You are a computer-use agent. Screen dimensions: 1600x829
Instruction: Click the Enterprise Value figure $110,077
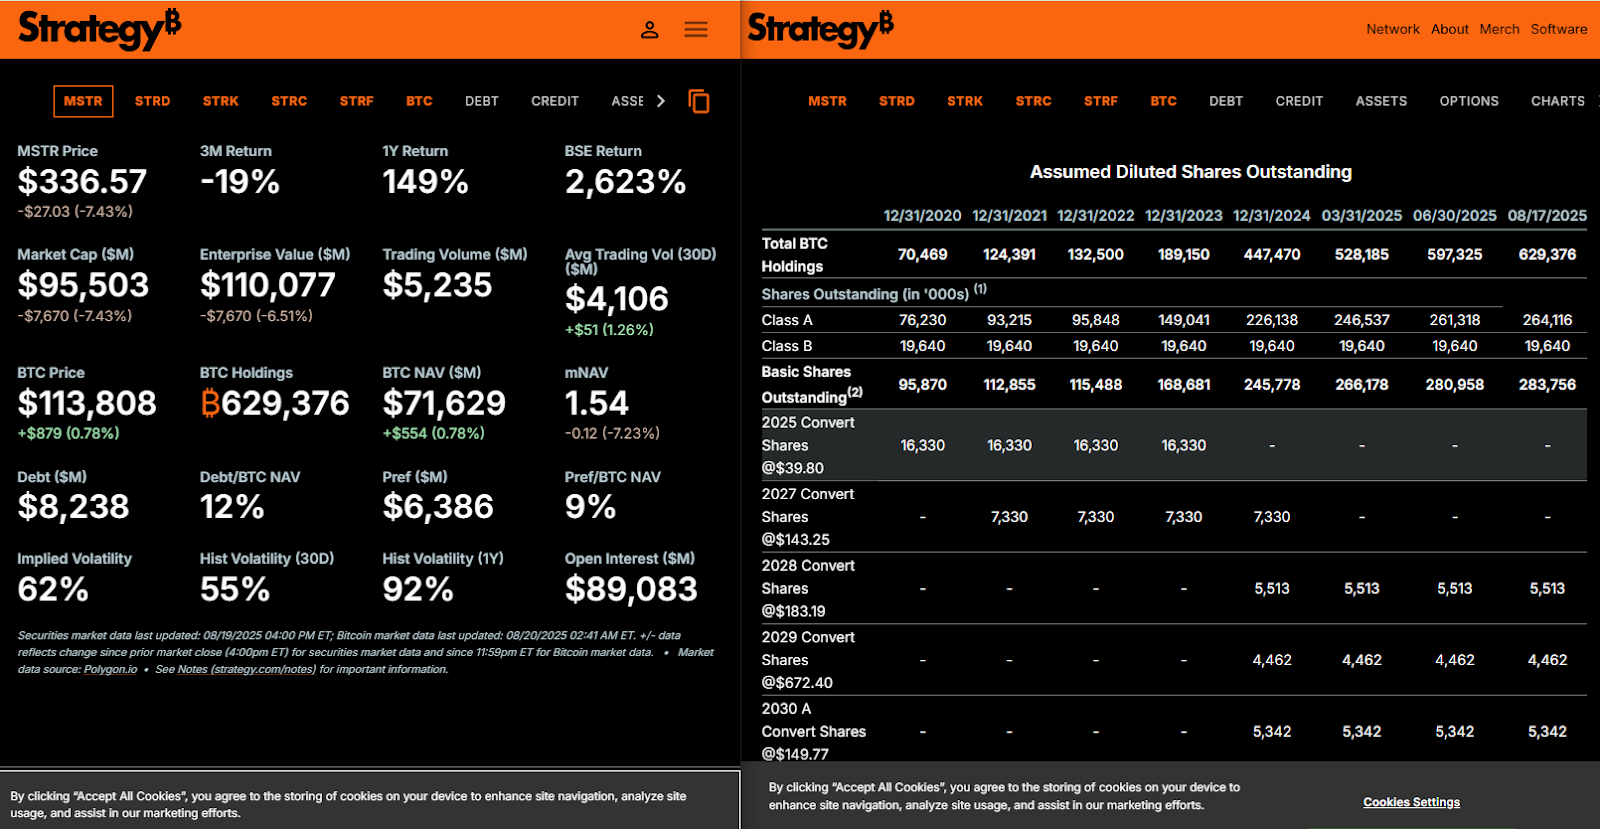pyautogui.click(x=267, y=286)
